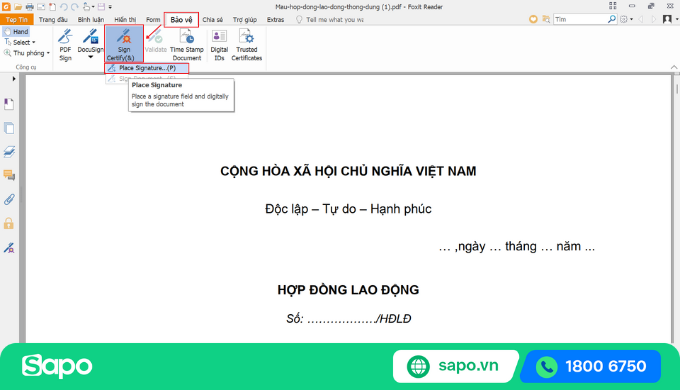
Task: Click the ngày … tháng … năm date line
Action: tap(517, 246)
